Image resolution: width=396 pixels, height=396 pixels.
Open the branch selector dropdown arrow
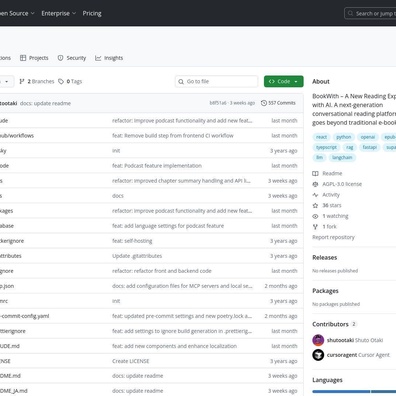point(6,81)
